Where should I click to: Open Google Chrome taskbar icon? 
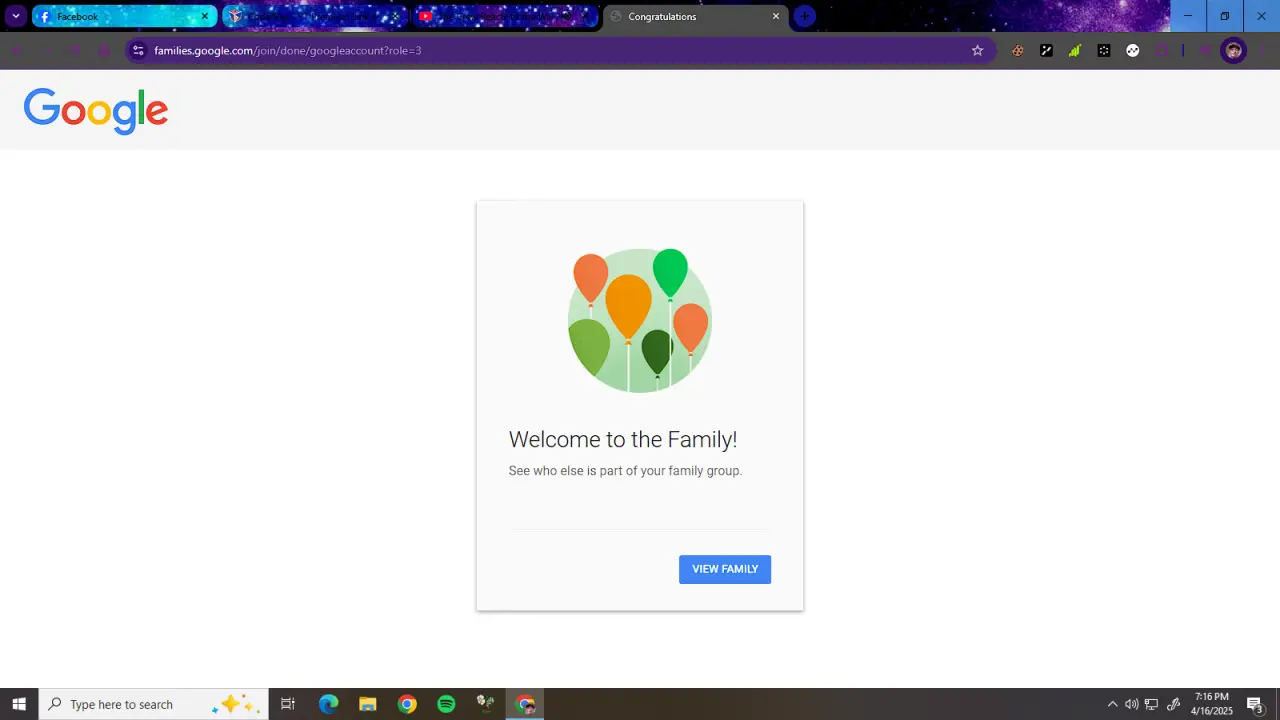click(x=407, y=704)
